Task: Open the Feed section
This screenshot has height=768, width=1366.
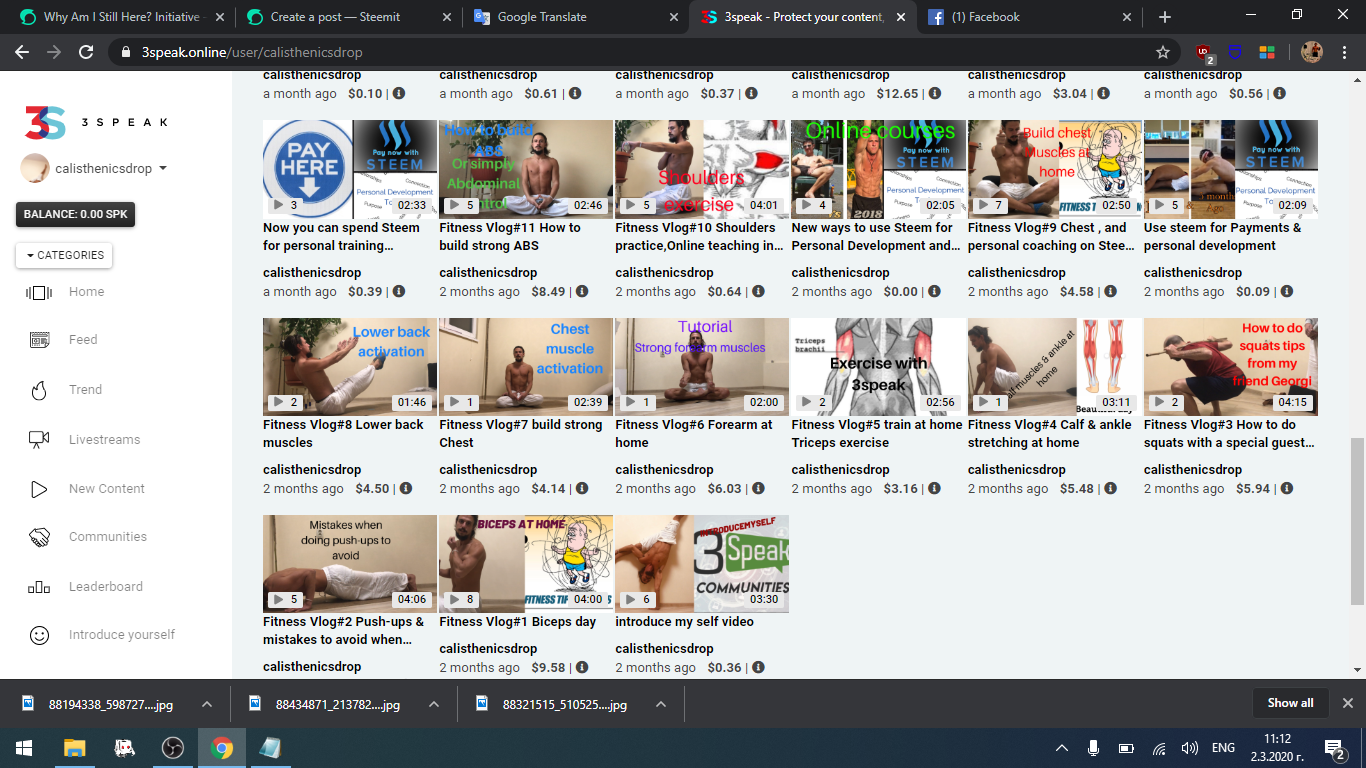Action: point(40,340)
